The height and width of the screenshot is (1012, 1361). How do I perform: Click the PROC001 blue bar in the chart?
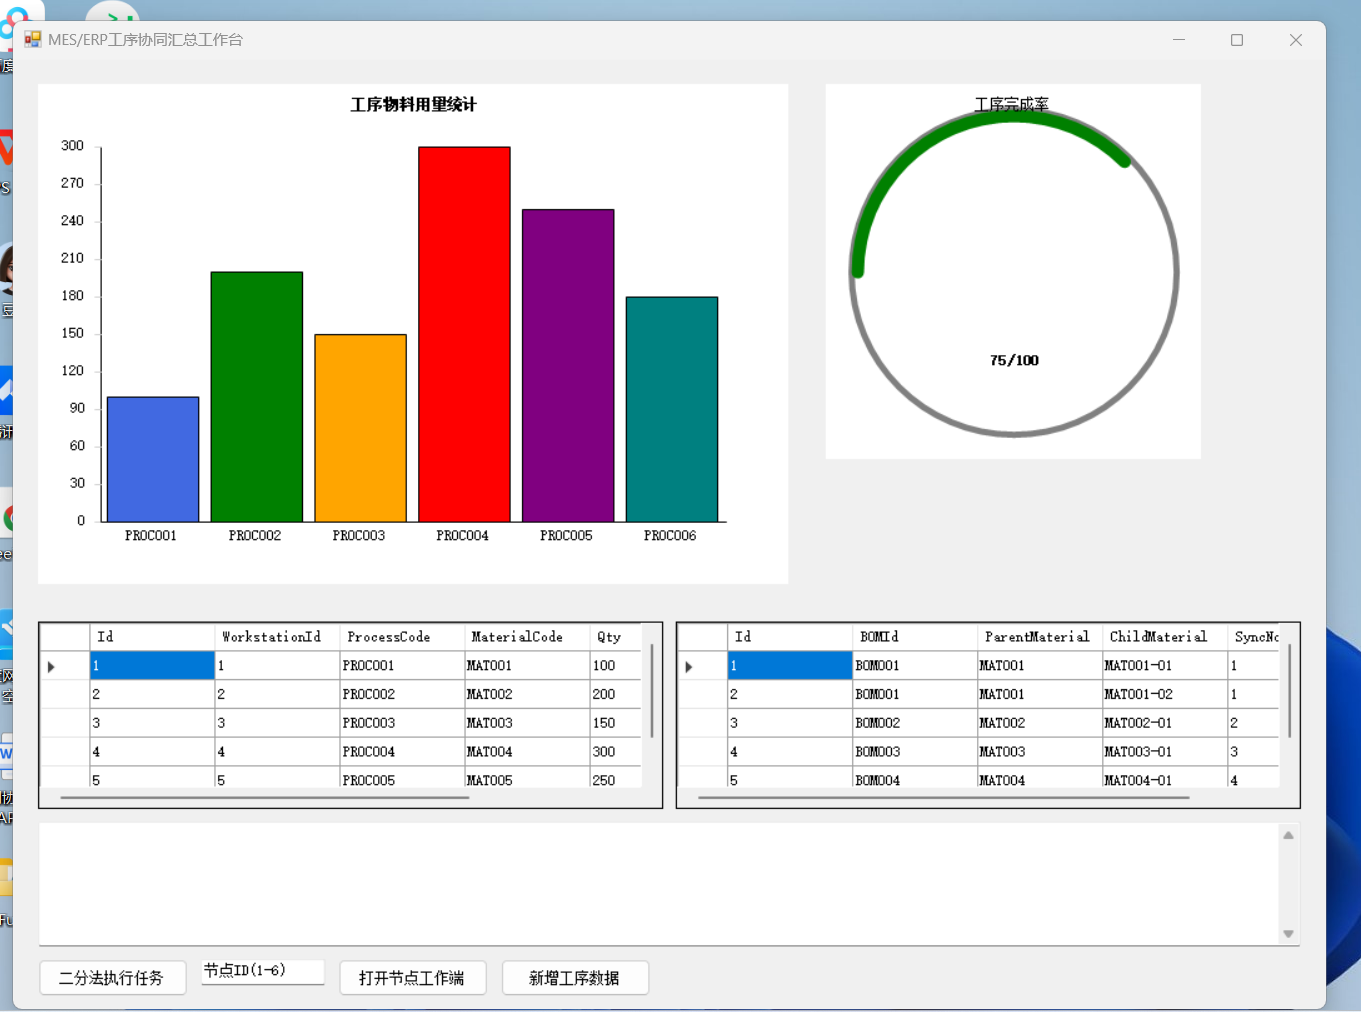coord(153,459)
